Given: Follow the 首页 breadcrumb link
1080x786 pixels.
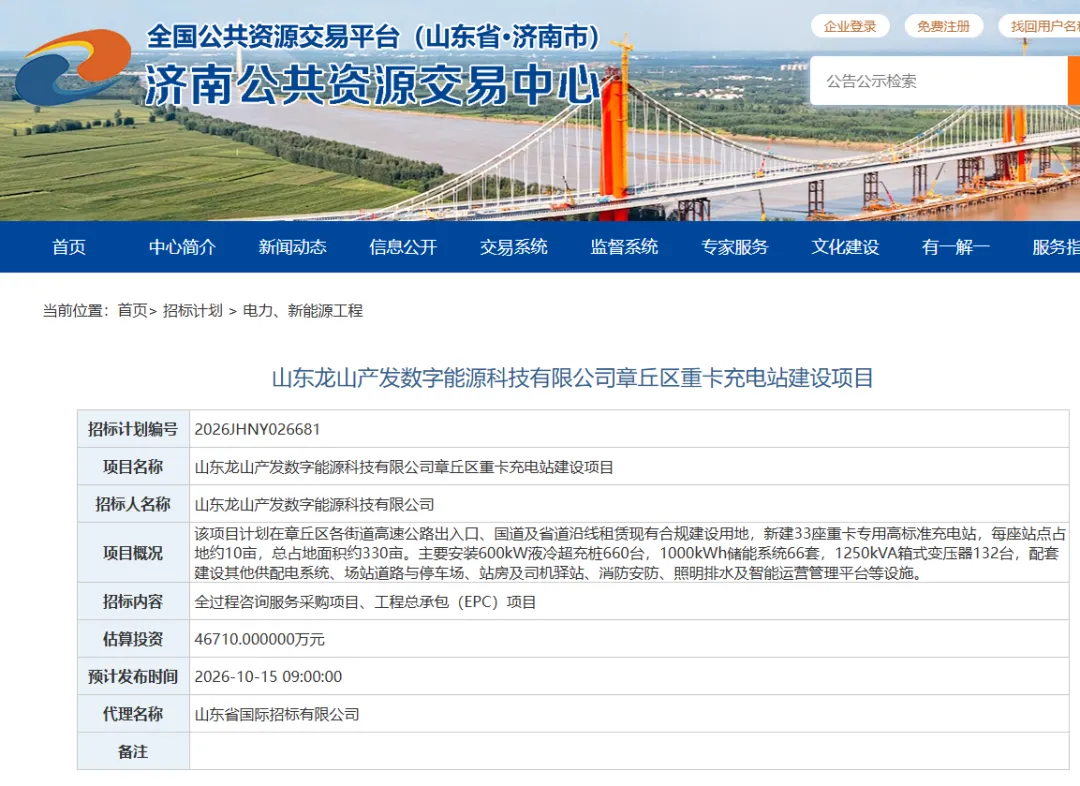Looking at the screenshot, I should click(x=132, y=311).
